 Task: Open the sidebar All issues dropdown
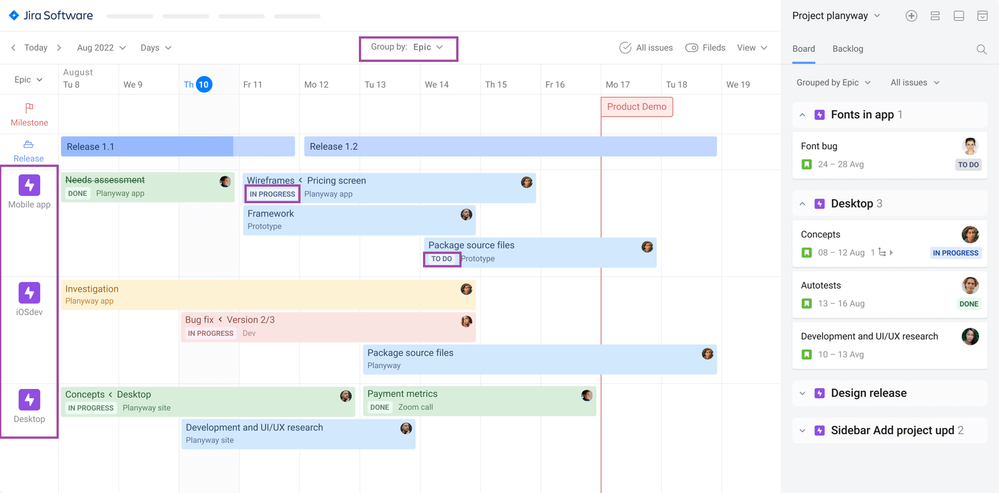pyautogui.click(x=915, y=82)
